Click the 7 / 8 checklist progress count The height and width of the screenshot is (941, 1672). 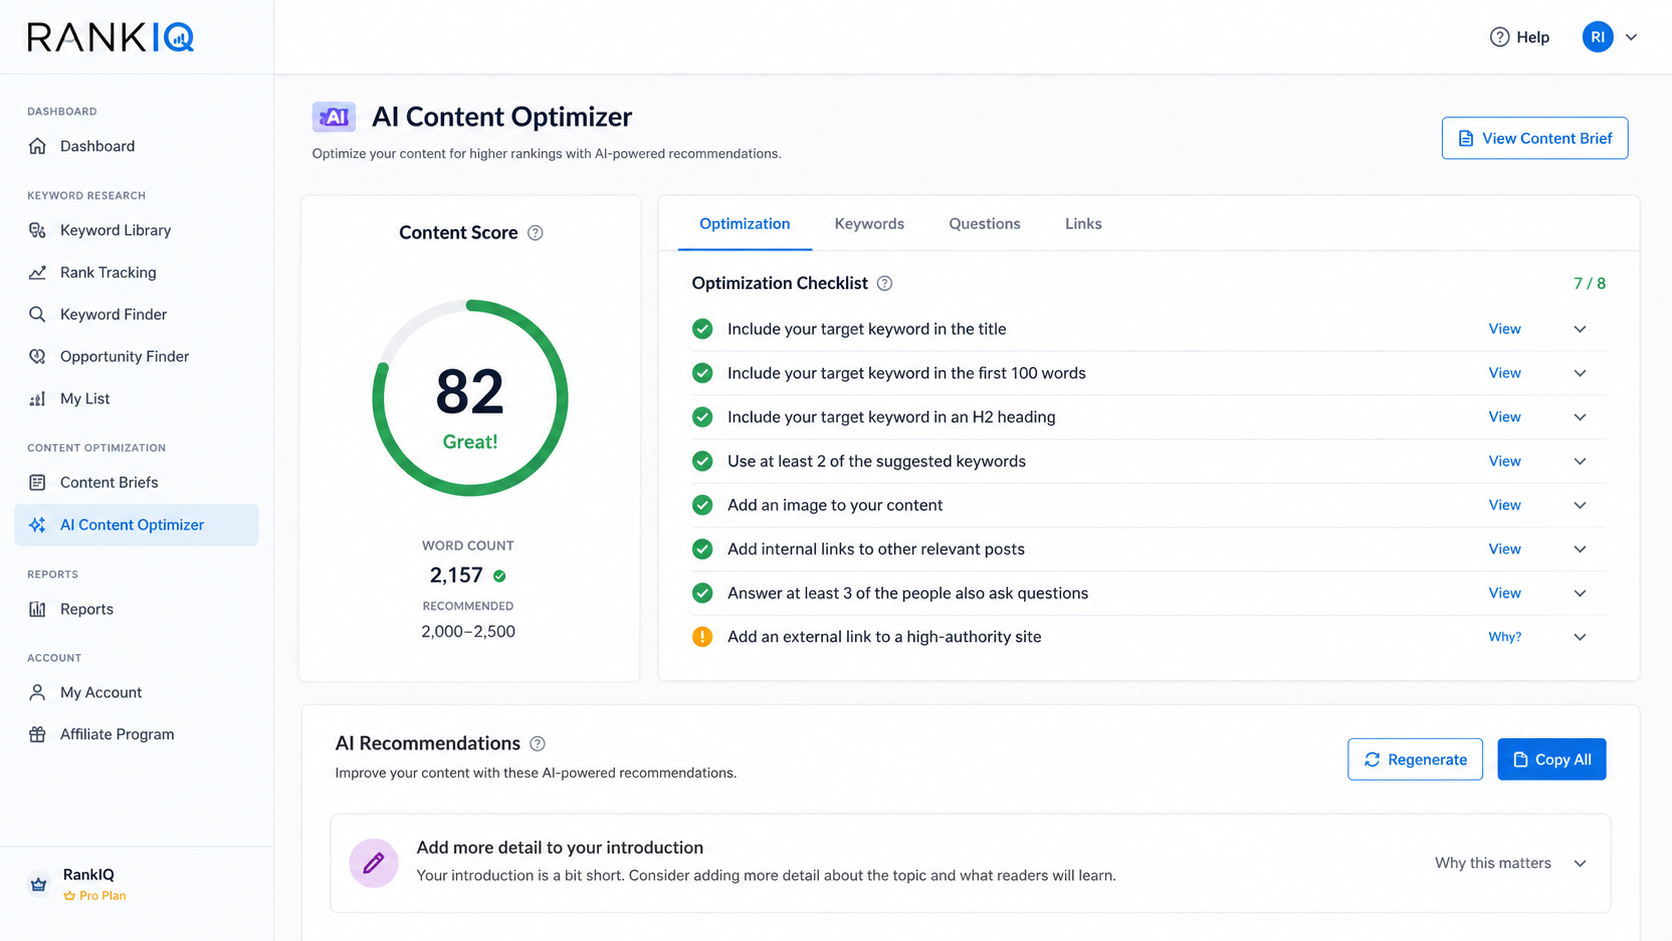(1589, 283)
